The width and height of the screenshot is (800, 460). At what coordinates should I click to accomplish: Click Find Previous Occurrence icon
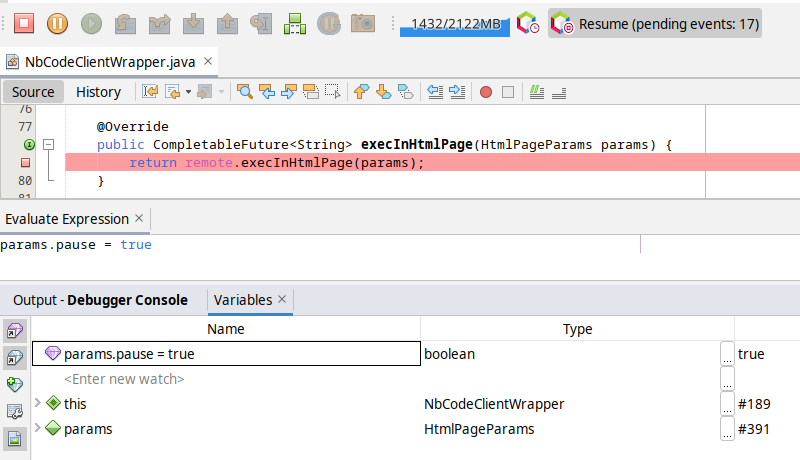coord(267,92)
